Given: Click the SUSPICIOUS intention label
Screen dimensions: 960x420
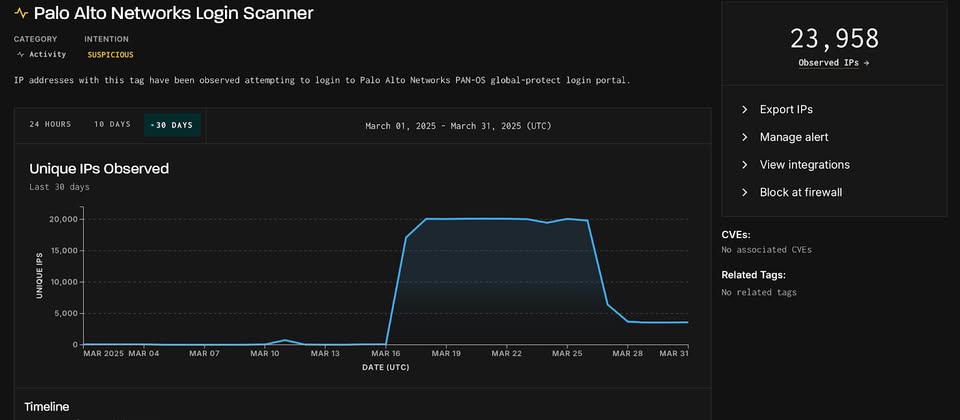Looking at the screenshot, I should [110, 54].
